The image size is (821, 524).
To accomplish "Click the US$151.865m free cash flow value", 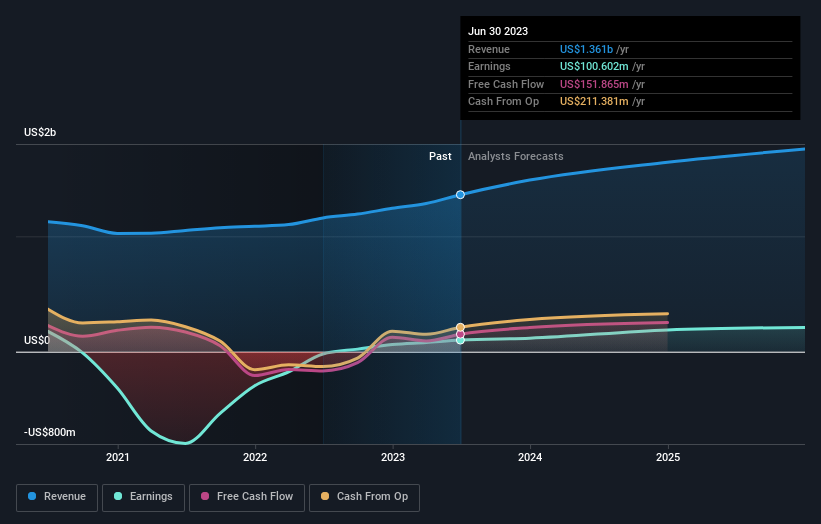I will [594, 84].
